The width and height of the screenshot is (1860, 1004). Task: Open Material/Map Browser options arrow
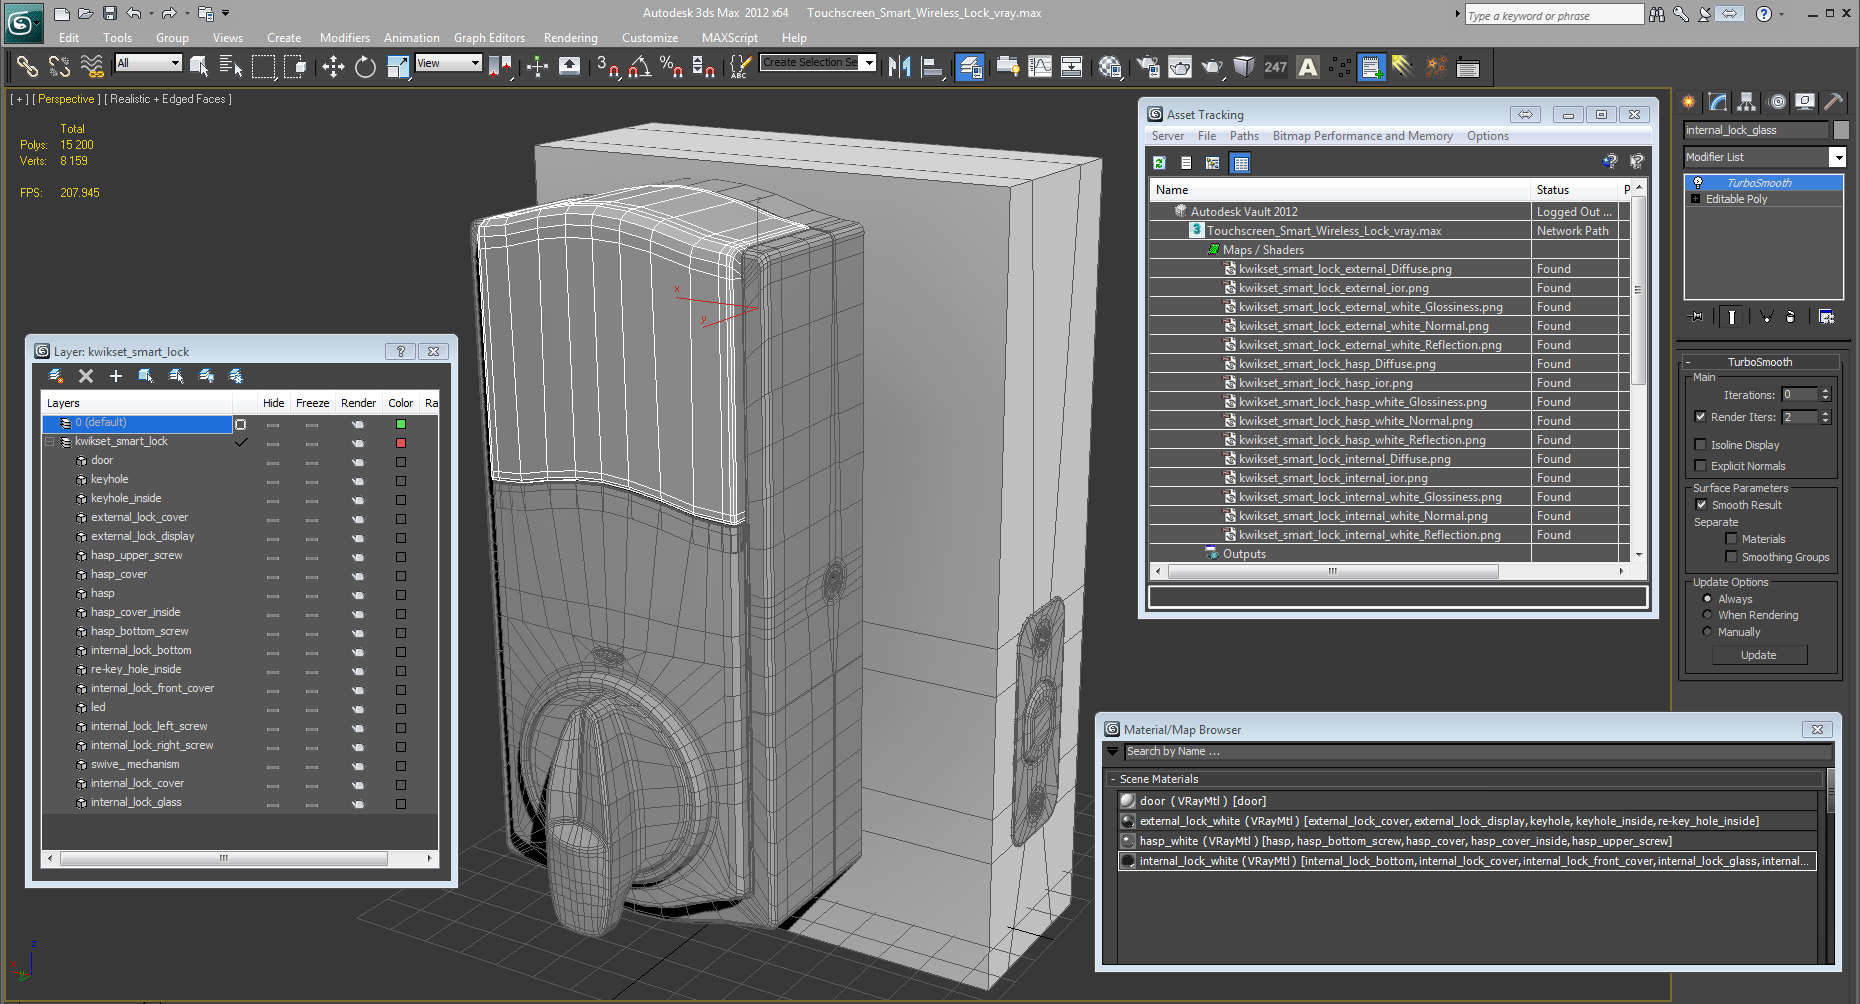click(x=1112, y=751)
